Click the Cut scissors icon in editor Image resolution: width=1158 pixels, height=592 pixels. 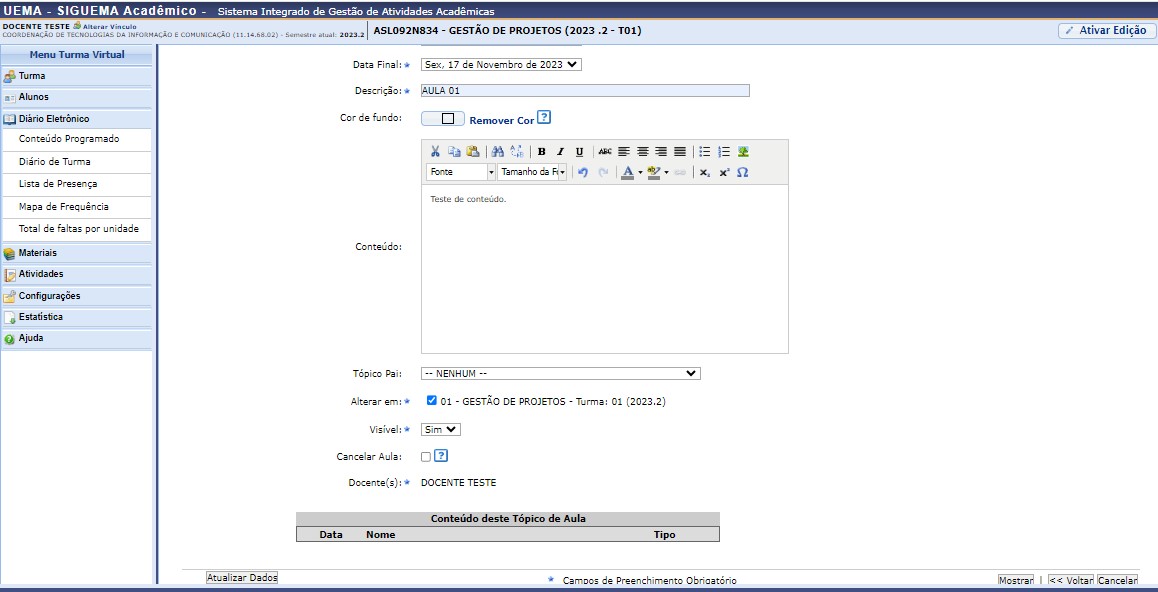click(x=435, y=152)
